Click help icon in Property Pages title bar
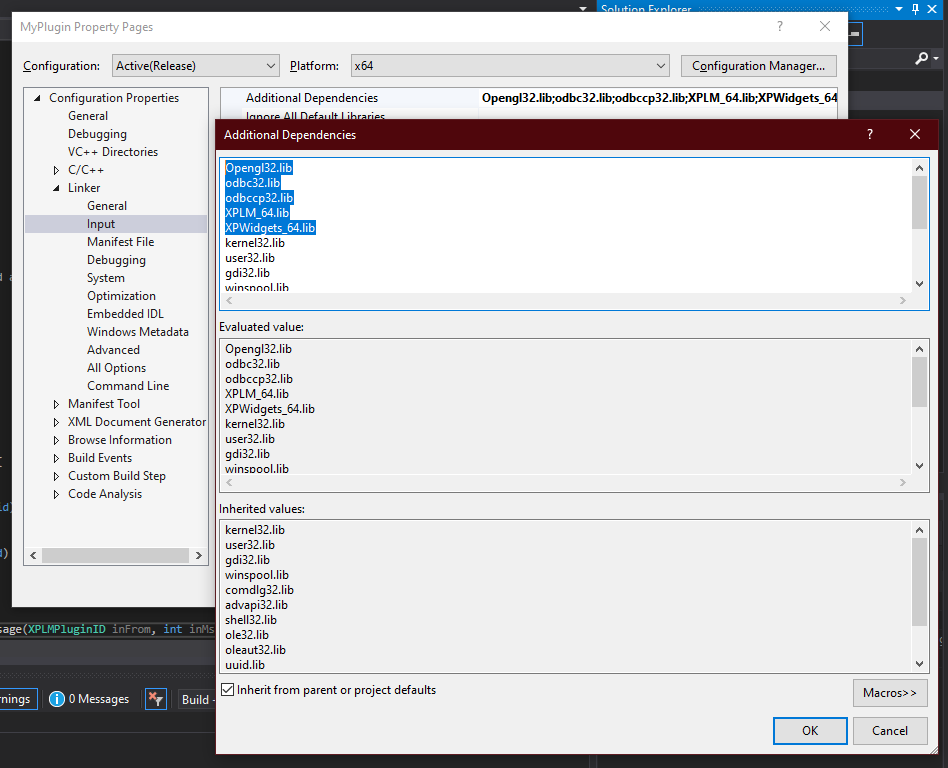This screenshot has width=948, height=768. [780, 27]
